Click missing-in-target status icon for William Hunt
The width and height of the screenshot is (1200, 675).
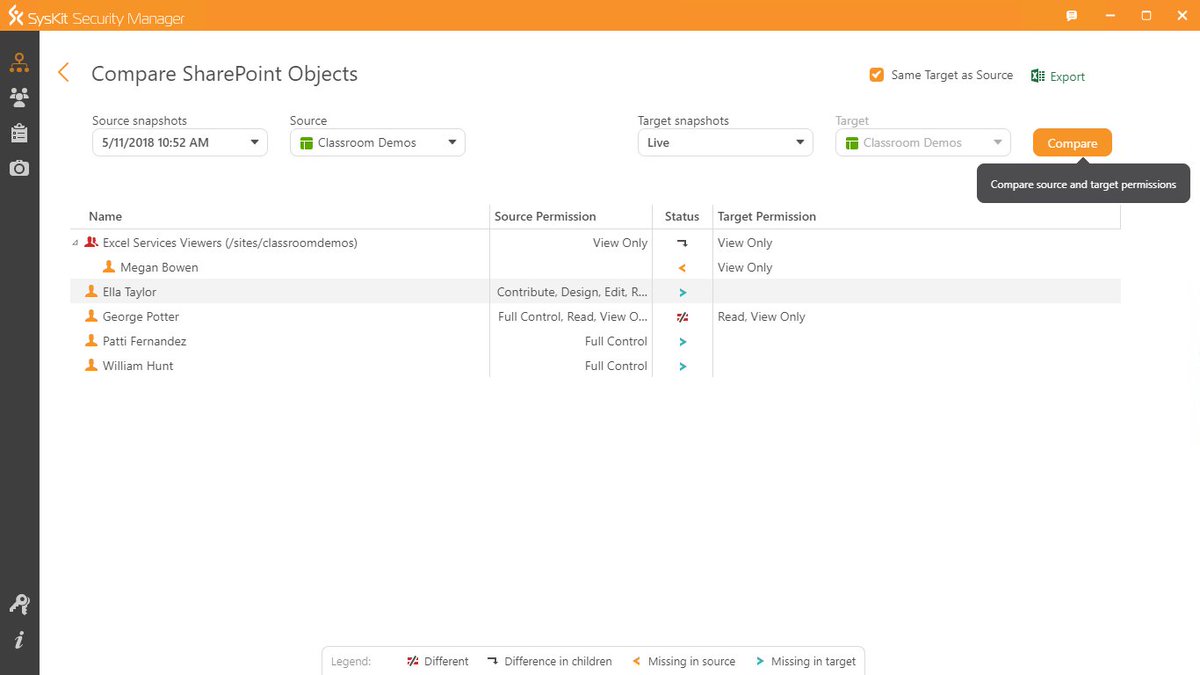click(682, 366)
